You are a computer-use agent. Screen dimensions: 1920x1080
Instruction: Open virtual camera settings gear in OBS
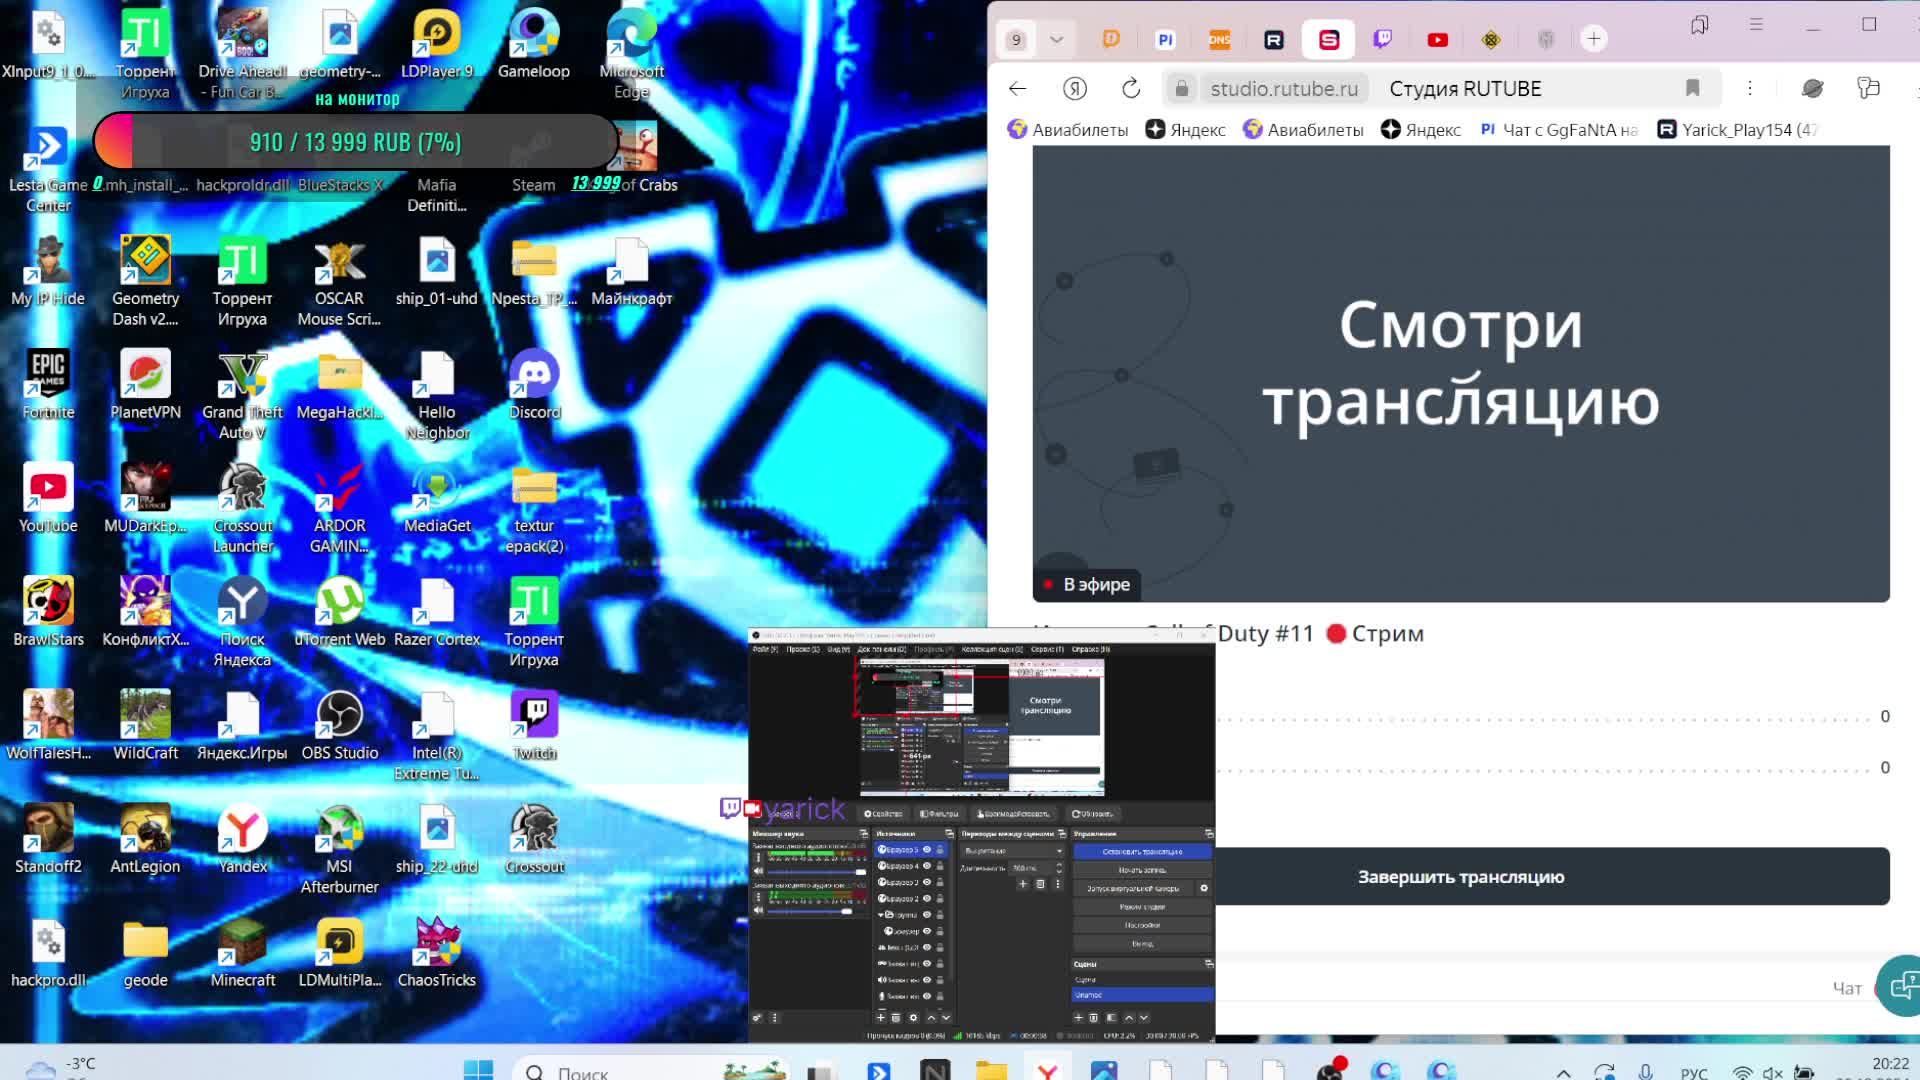coord(1204,888)
